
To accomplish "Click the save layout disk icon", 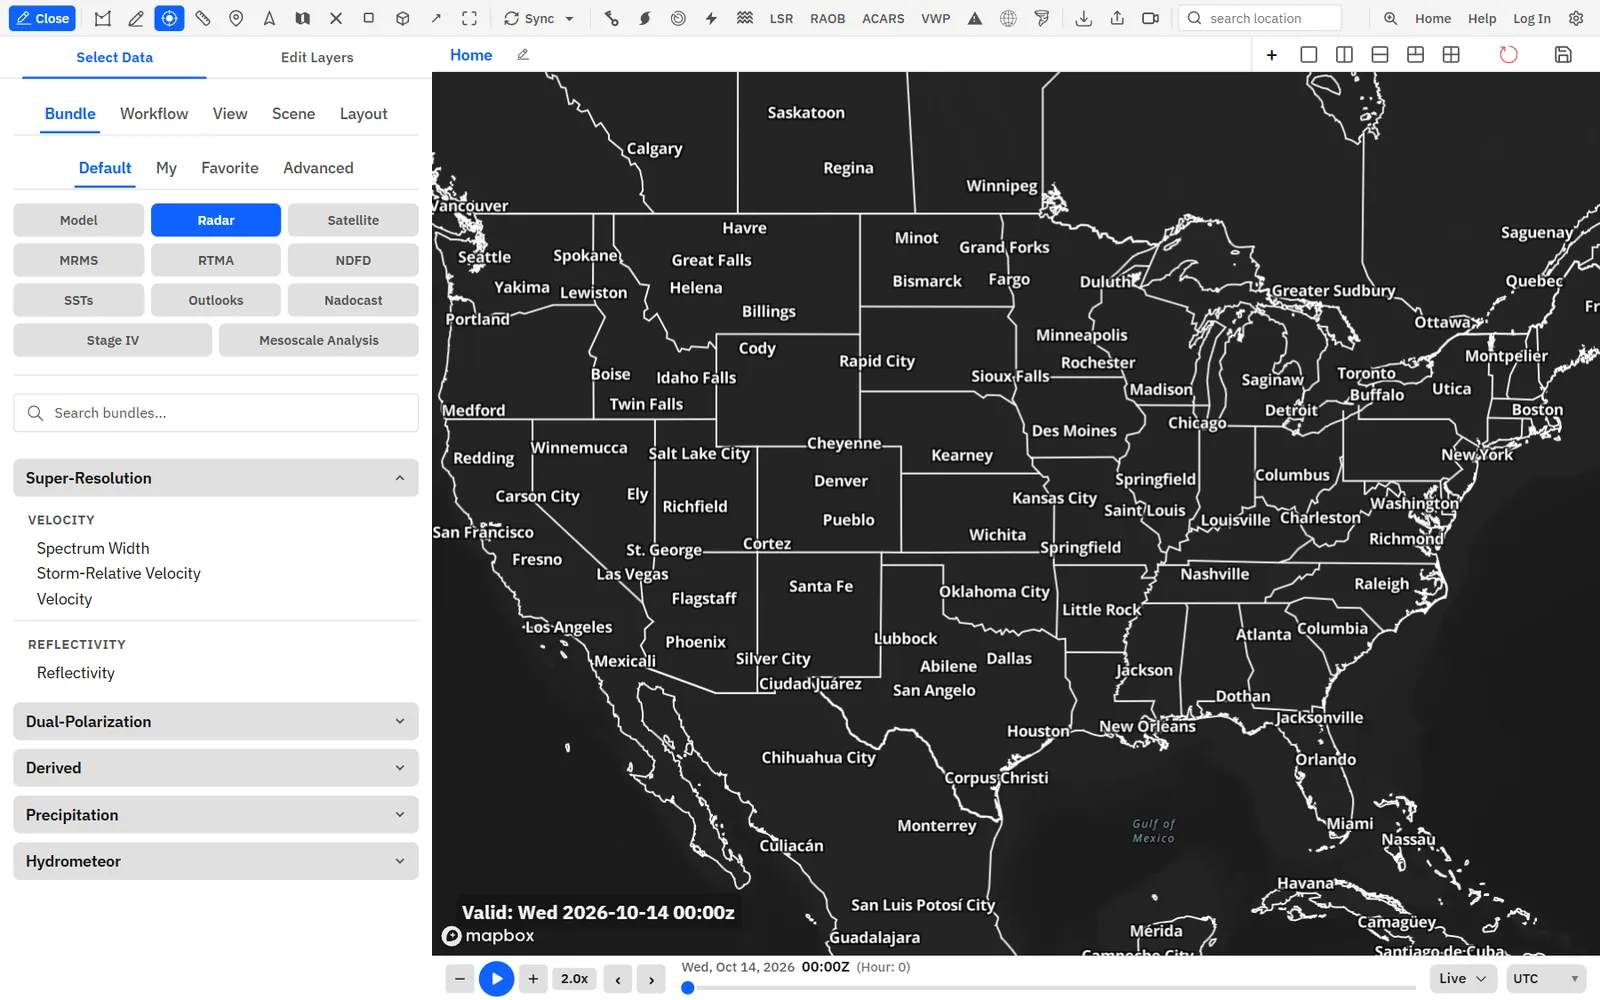I will pos(1563,54).
